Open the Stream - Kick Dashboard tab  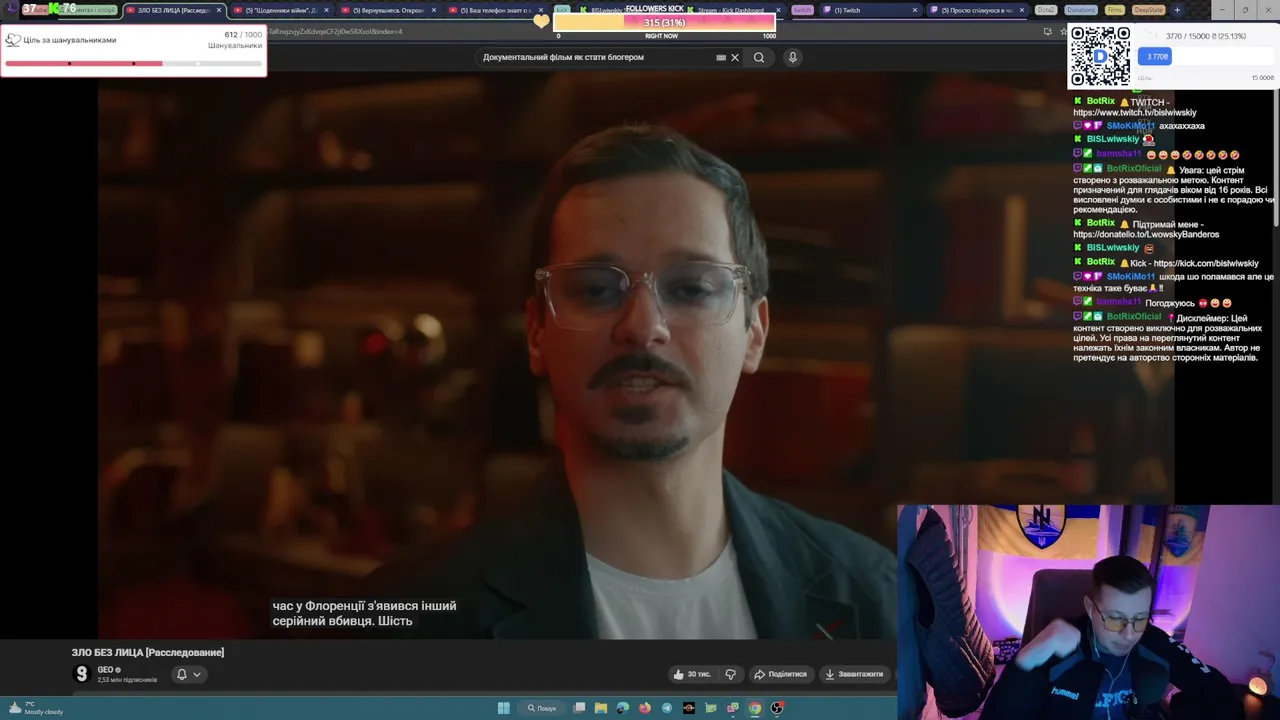click(730, 10)
